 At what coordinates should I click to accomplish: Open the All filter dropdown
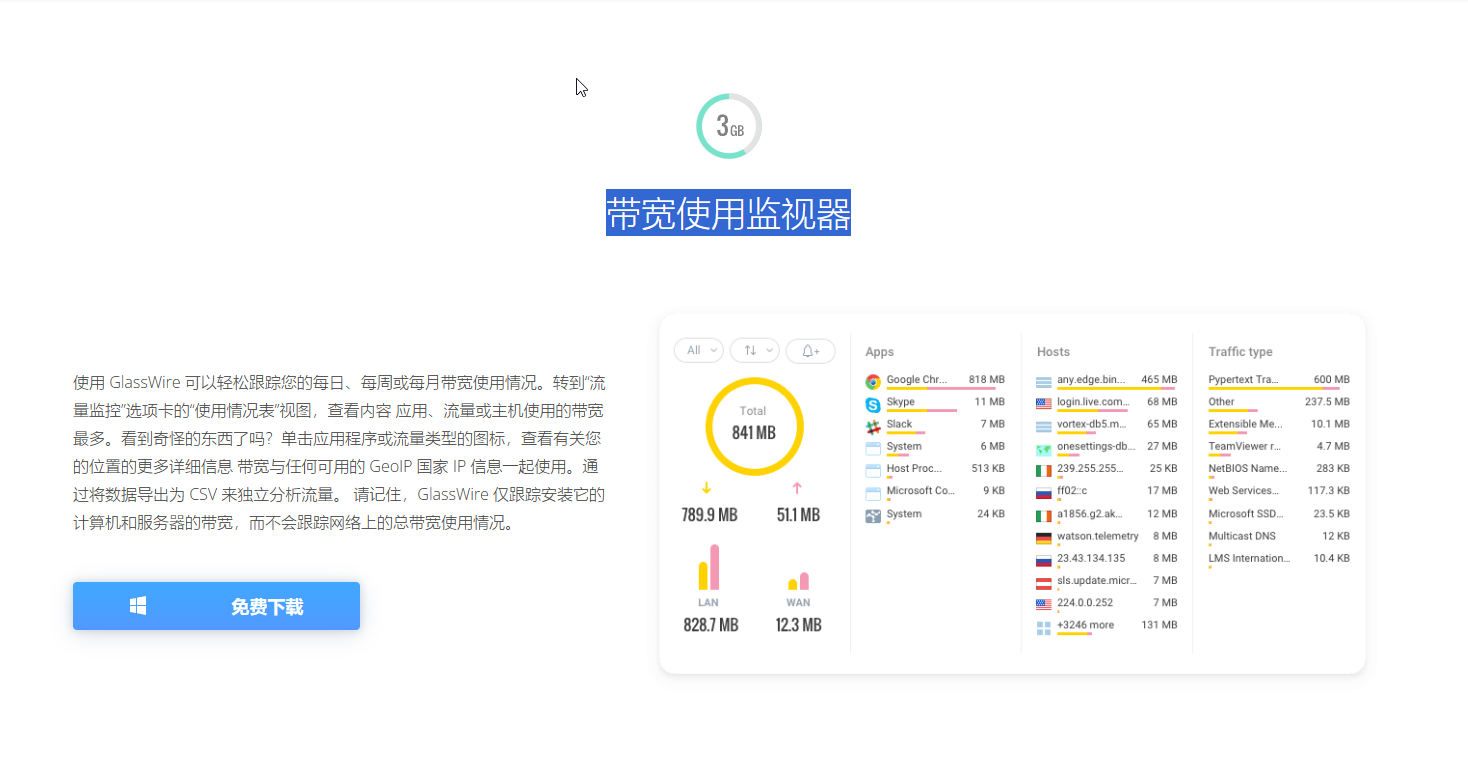(x=698, y=350)
